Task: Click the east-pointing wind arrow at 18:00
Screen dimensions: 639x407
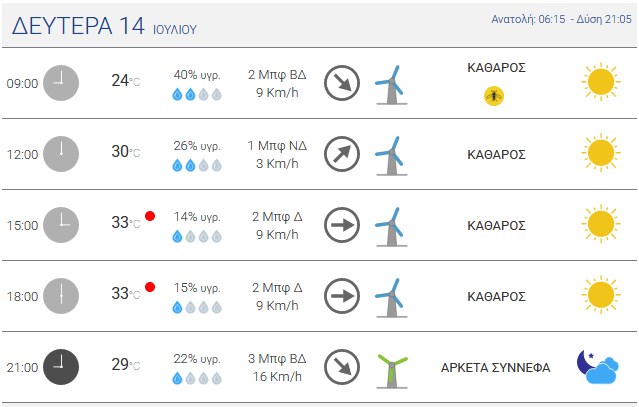Action: 342,296
